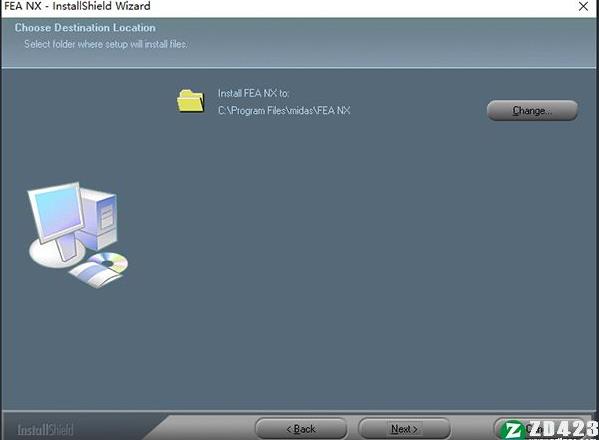Image resolution: width=599 pixels, height=440 pixels.
Task: Click the computer monitor in the illustration
Action: [x=57, y=212]
